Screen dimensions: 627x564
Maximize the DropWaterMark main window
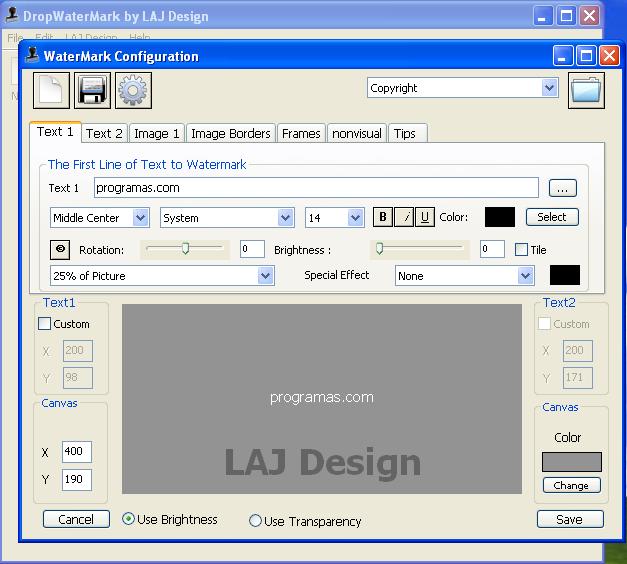click(566, 16)
